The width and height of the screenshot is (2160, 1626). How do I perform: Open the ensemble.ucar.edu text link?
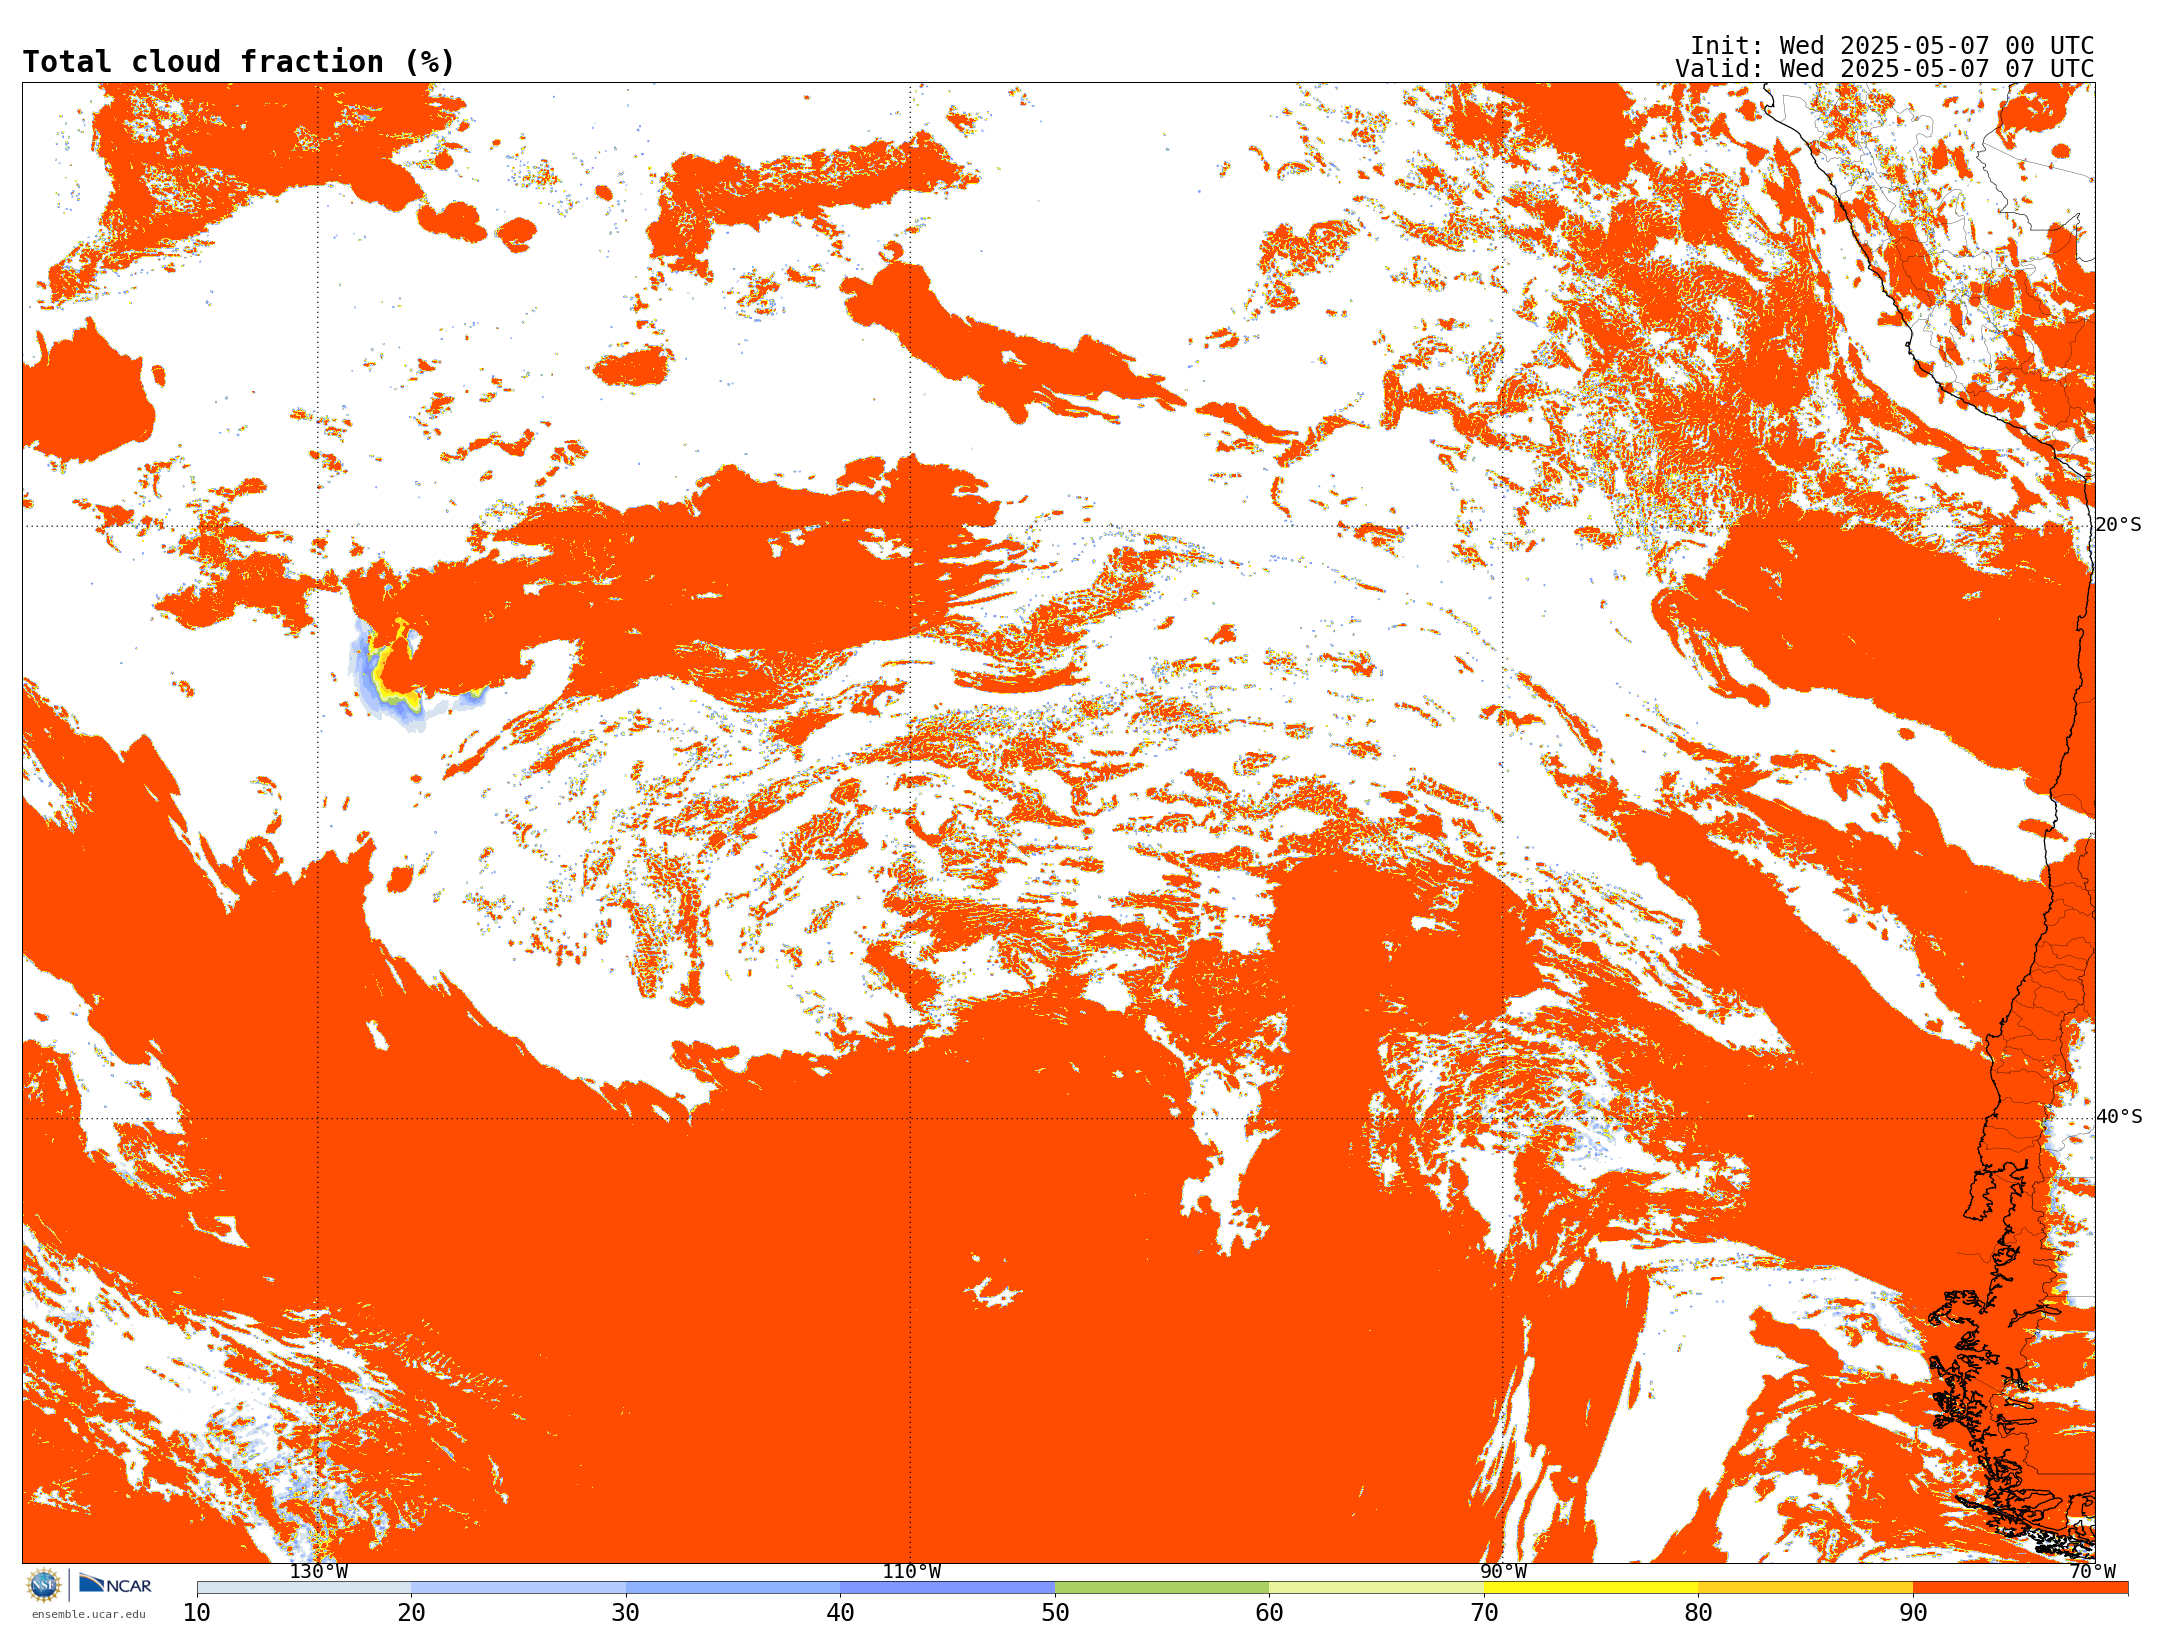pos(88,1614)
